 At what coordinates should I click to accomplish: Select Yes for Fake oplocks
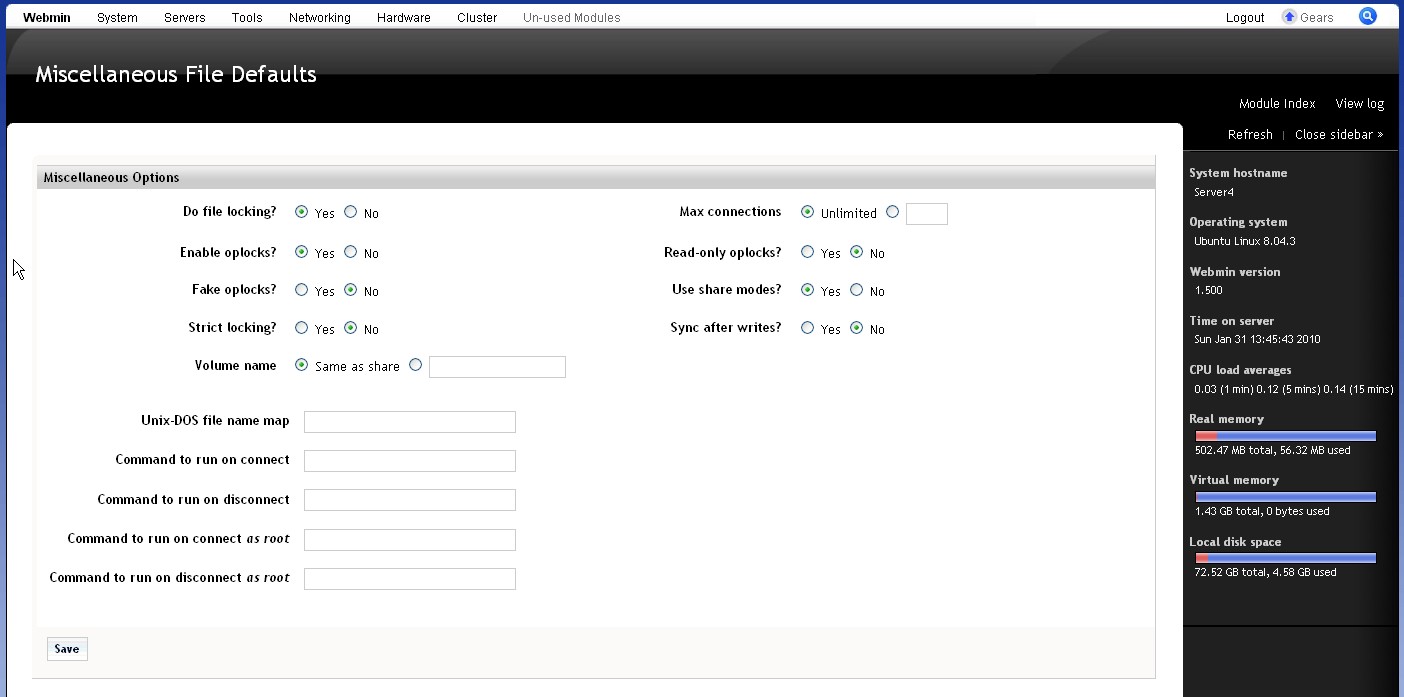301,290
